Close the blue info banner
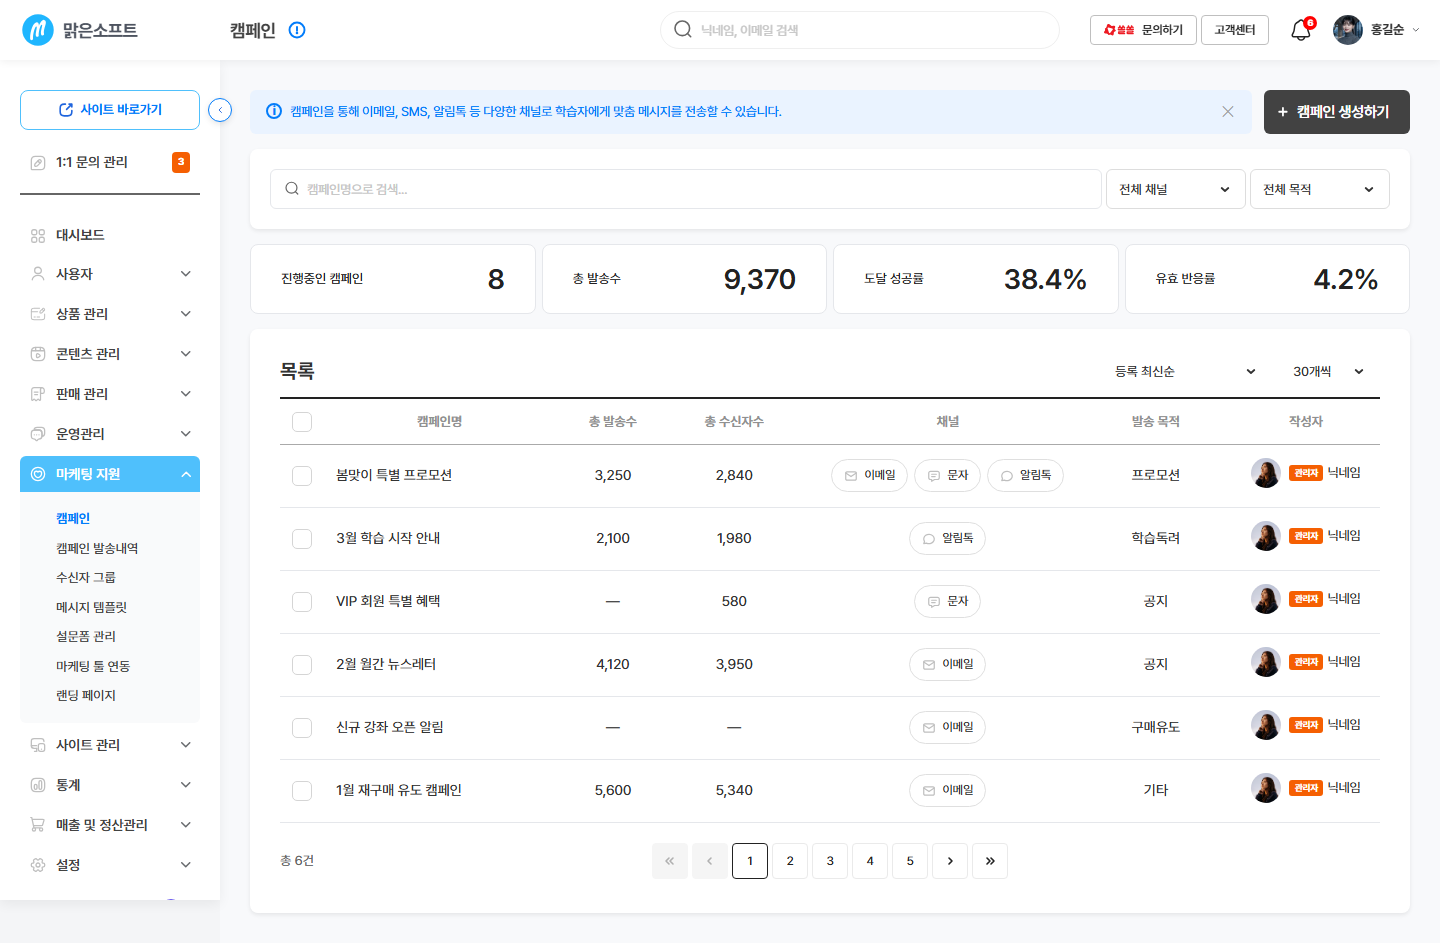Viewport: 1440px width, 943px height. pos(1228,112)
